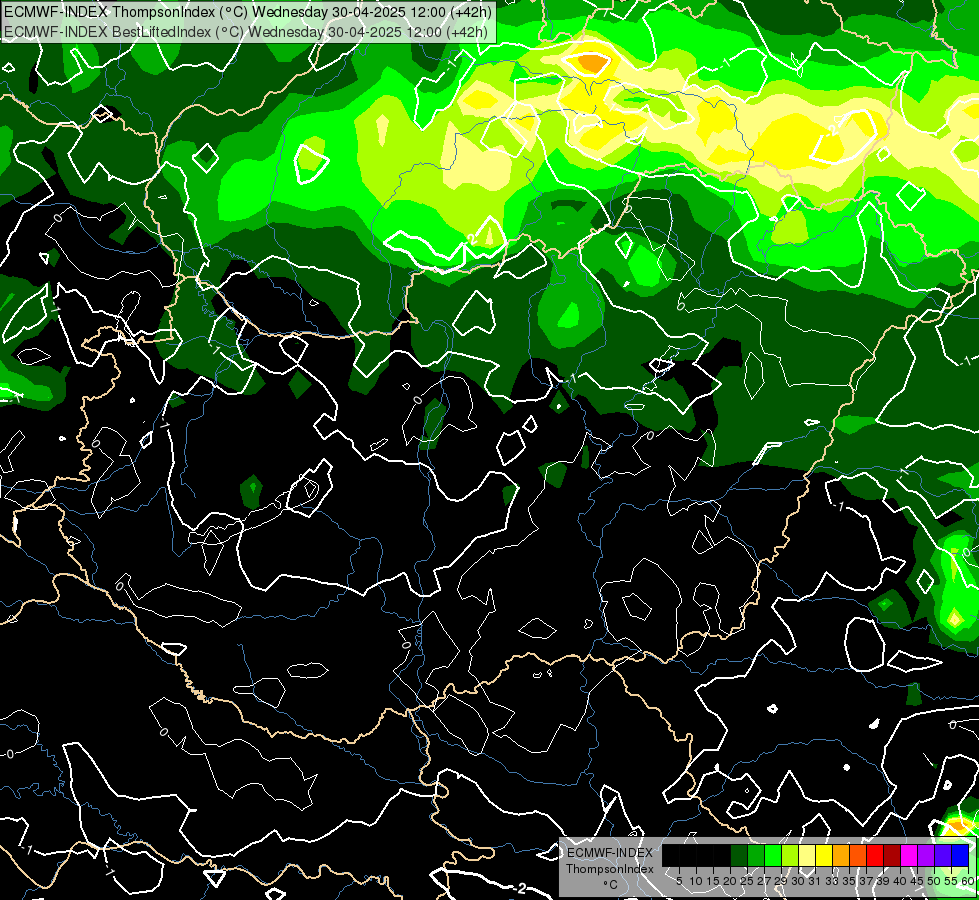The height and width of the screenshot is (900, 979).
Task: Click the legend tick value 10
Action: tap(696, 881)
